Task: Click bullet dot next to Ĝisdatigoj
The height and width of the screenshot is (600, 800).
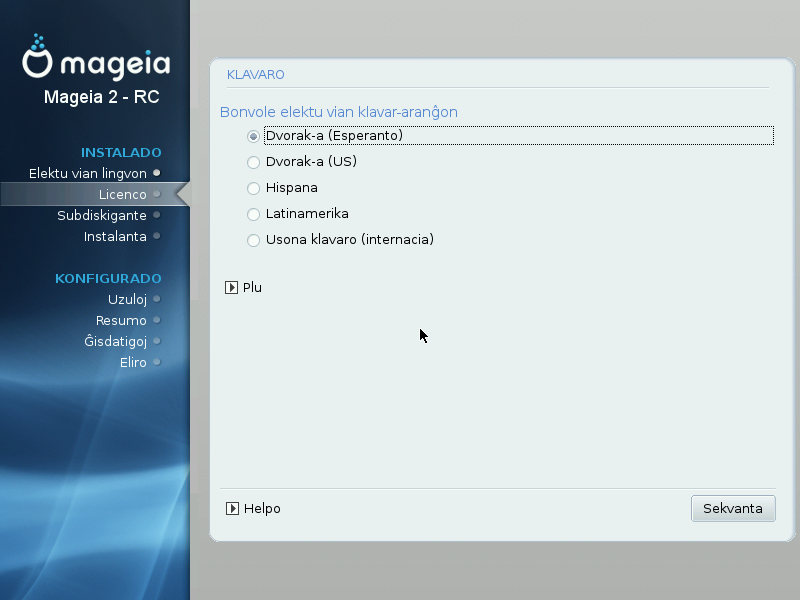Action: tap(157, 341)
